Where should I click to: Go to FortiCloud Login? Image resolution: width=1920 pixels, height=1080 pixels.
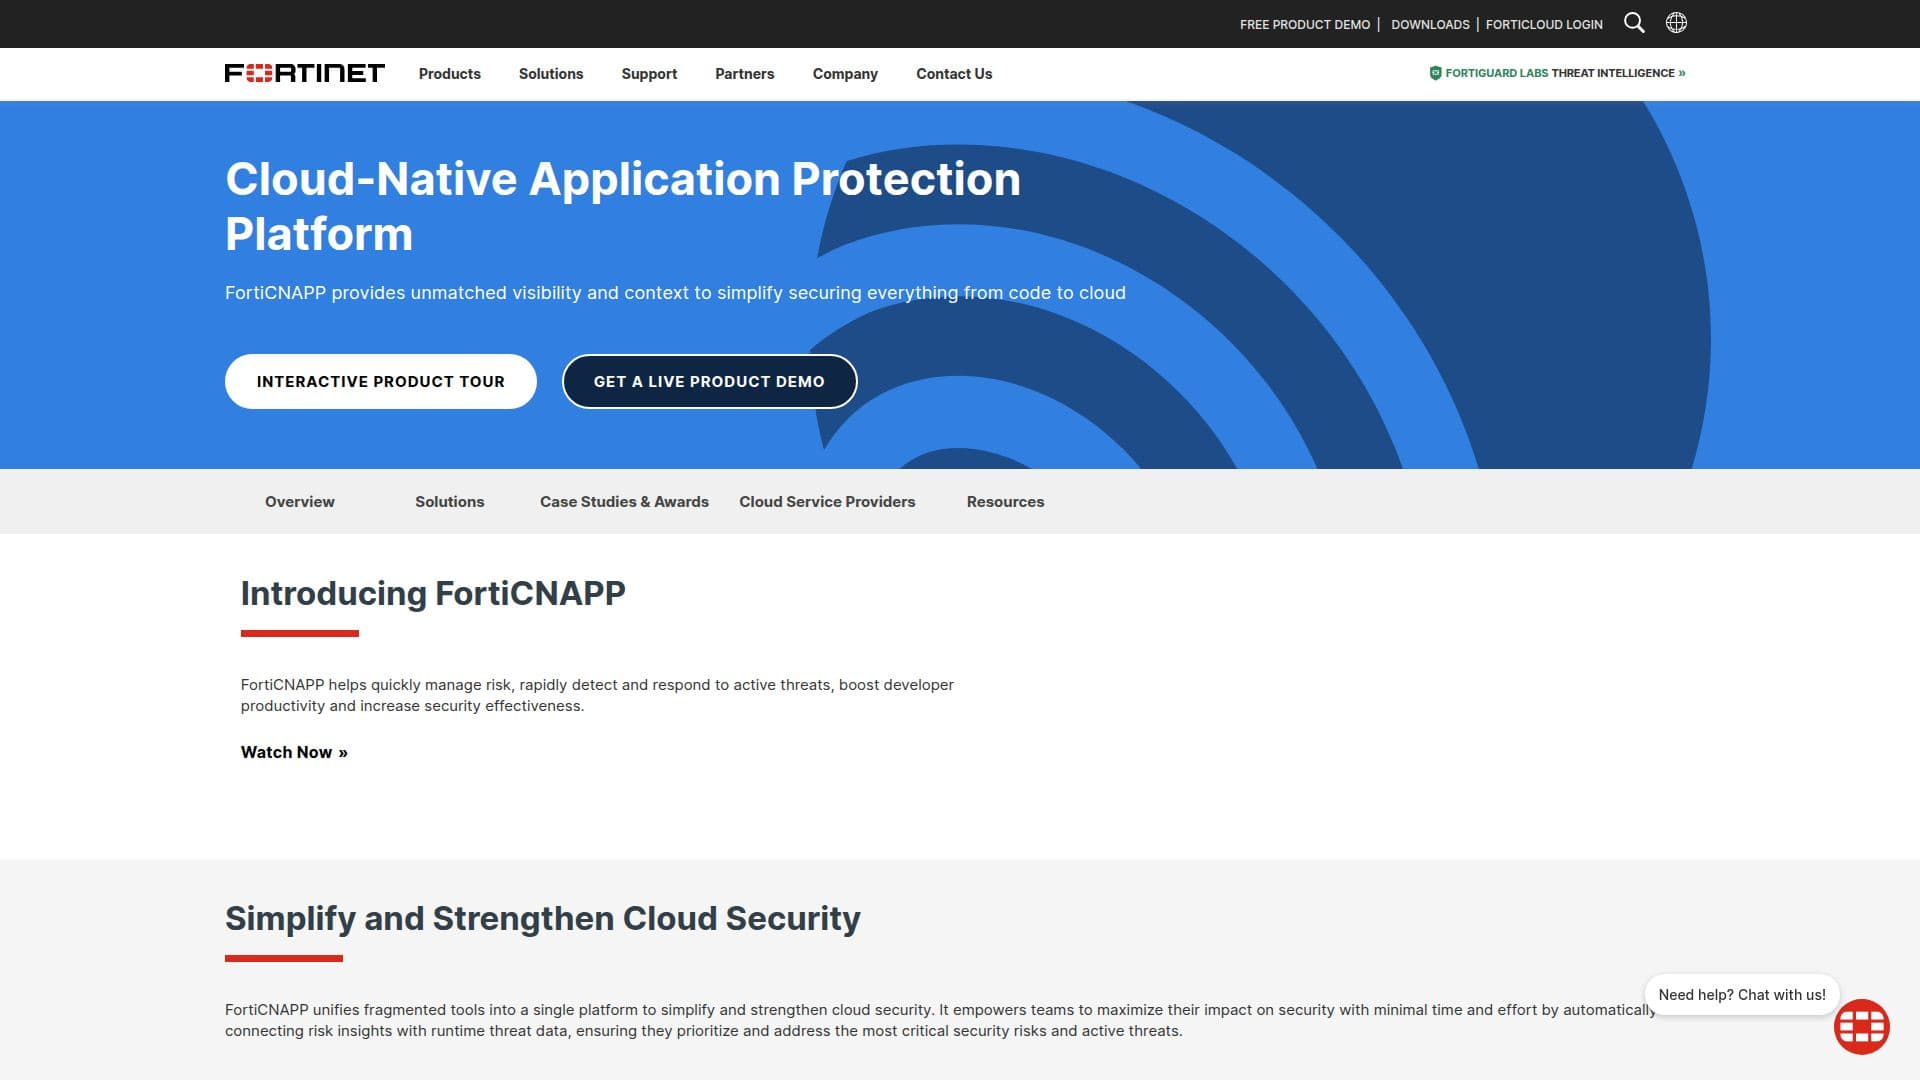pos(1544,24)
